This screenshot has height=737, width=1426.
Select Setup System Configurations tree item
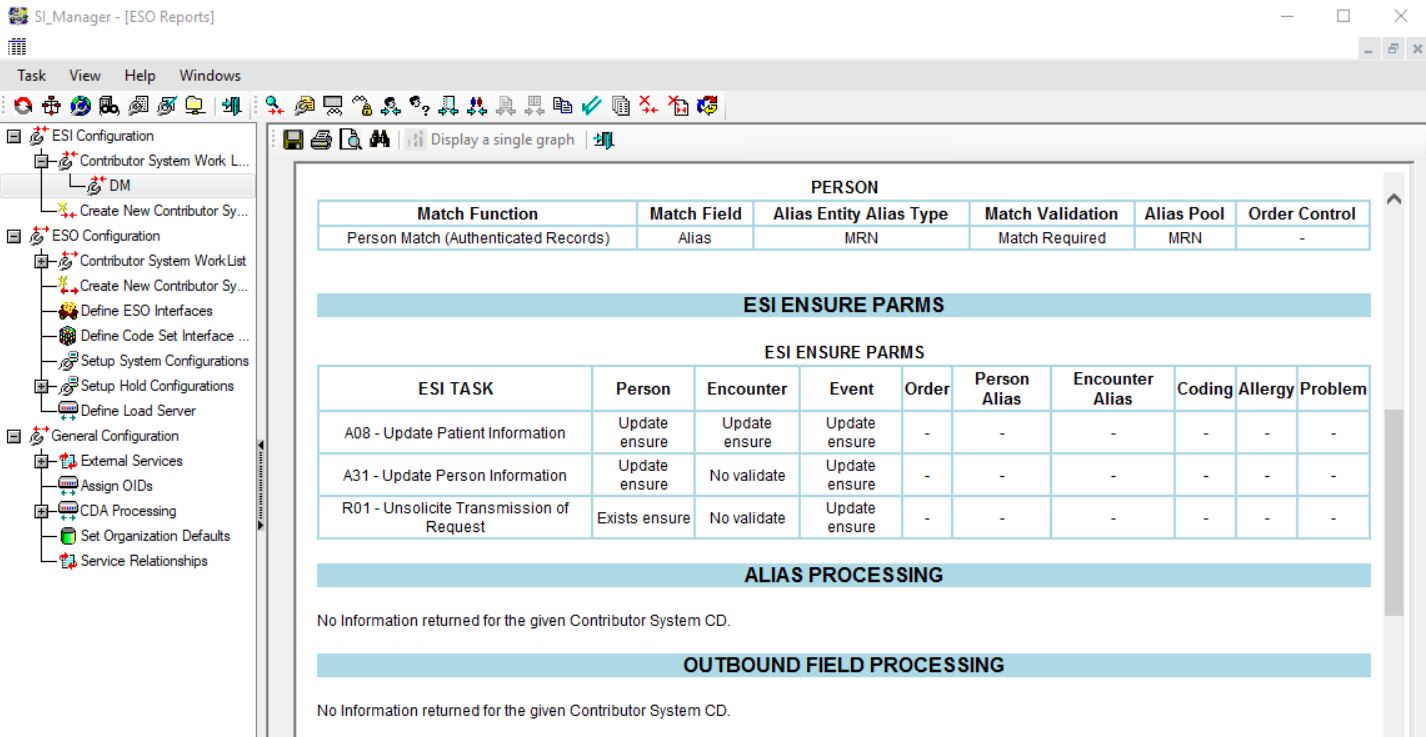point(165,361)
